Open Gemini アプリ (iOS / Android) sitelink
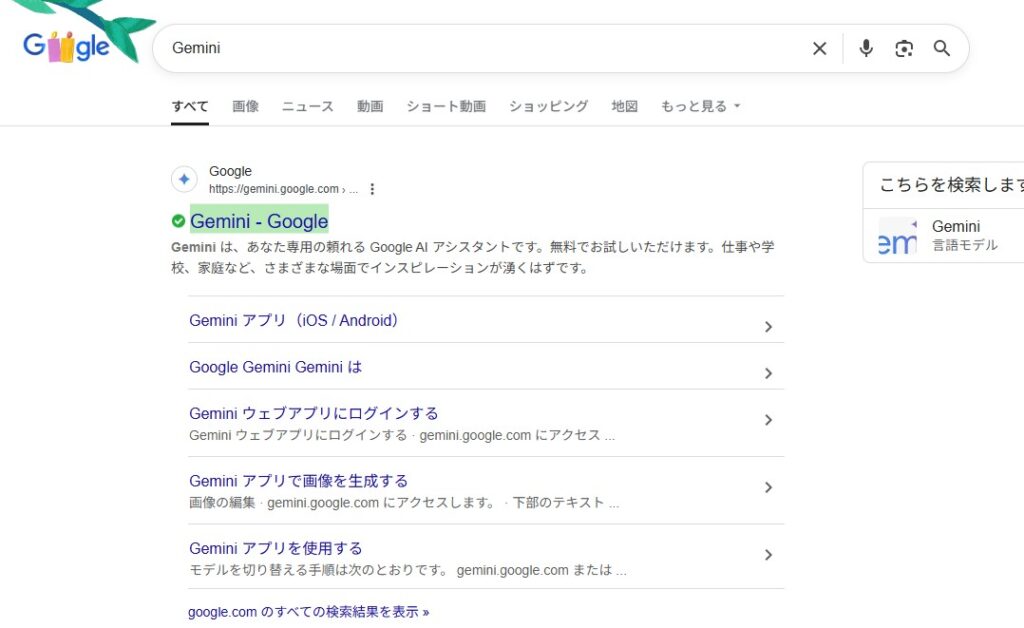Viewport: 1024px width, 628px height. click(x=294, y=321)
